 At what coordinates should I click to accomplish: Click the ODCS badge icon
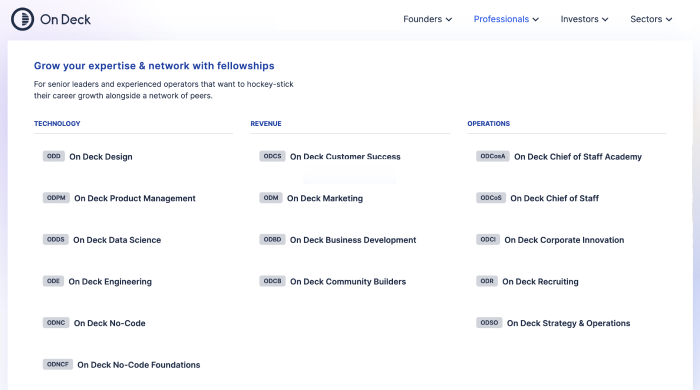272,156
